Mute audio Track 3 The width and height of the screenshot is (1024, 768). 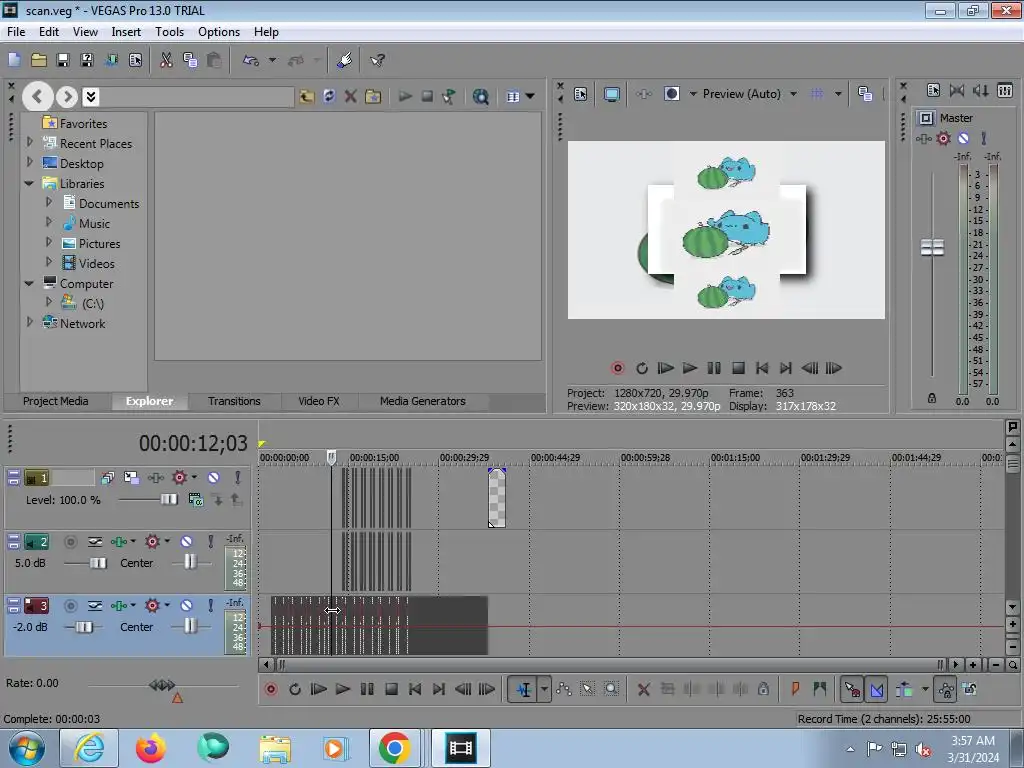tap(186, 605)
